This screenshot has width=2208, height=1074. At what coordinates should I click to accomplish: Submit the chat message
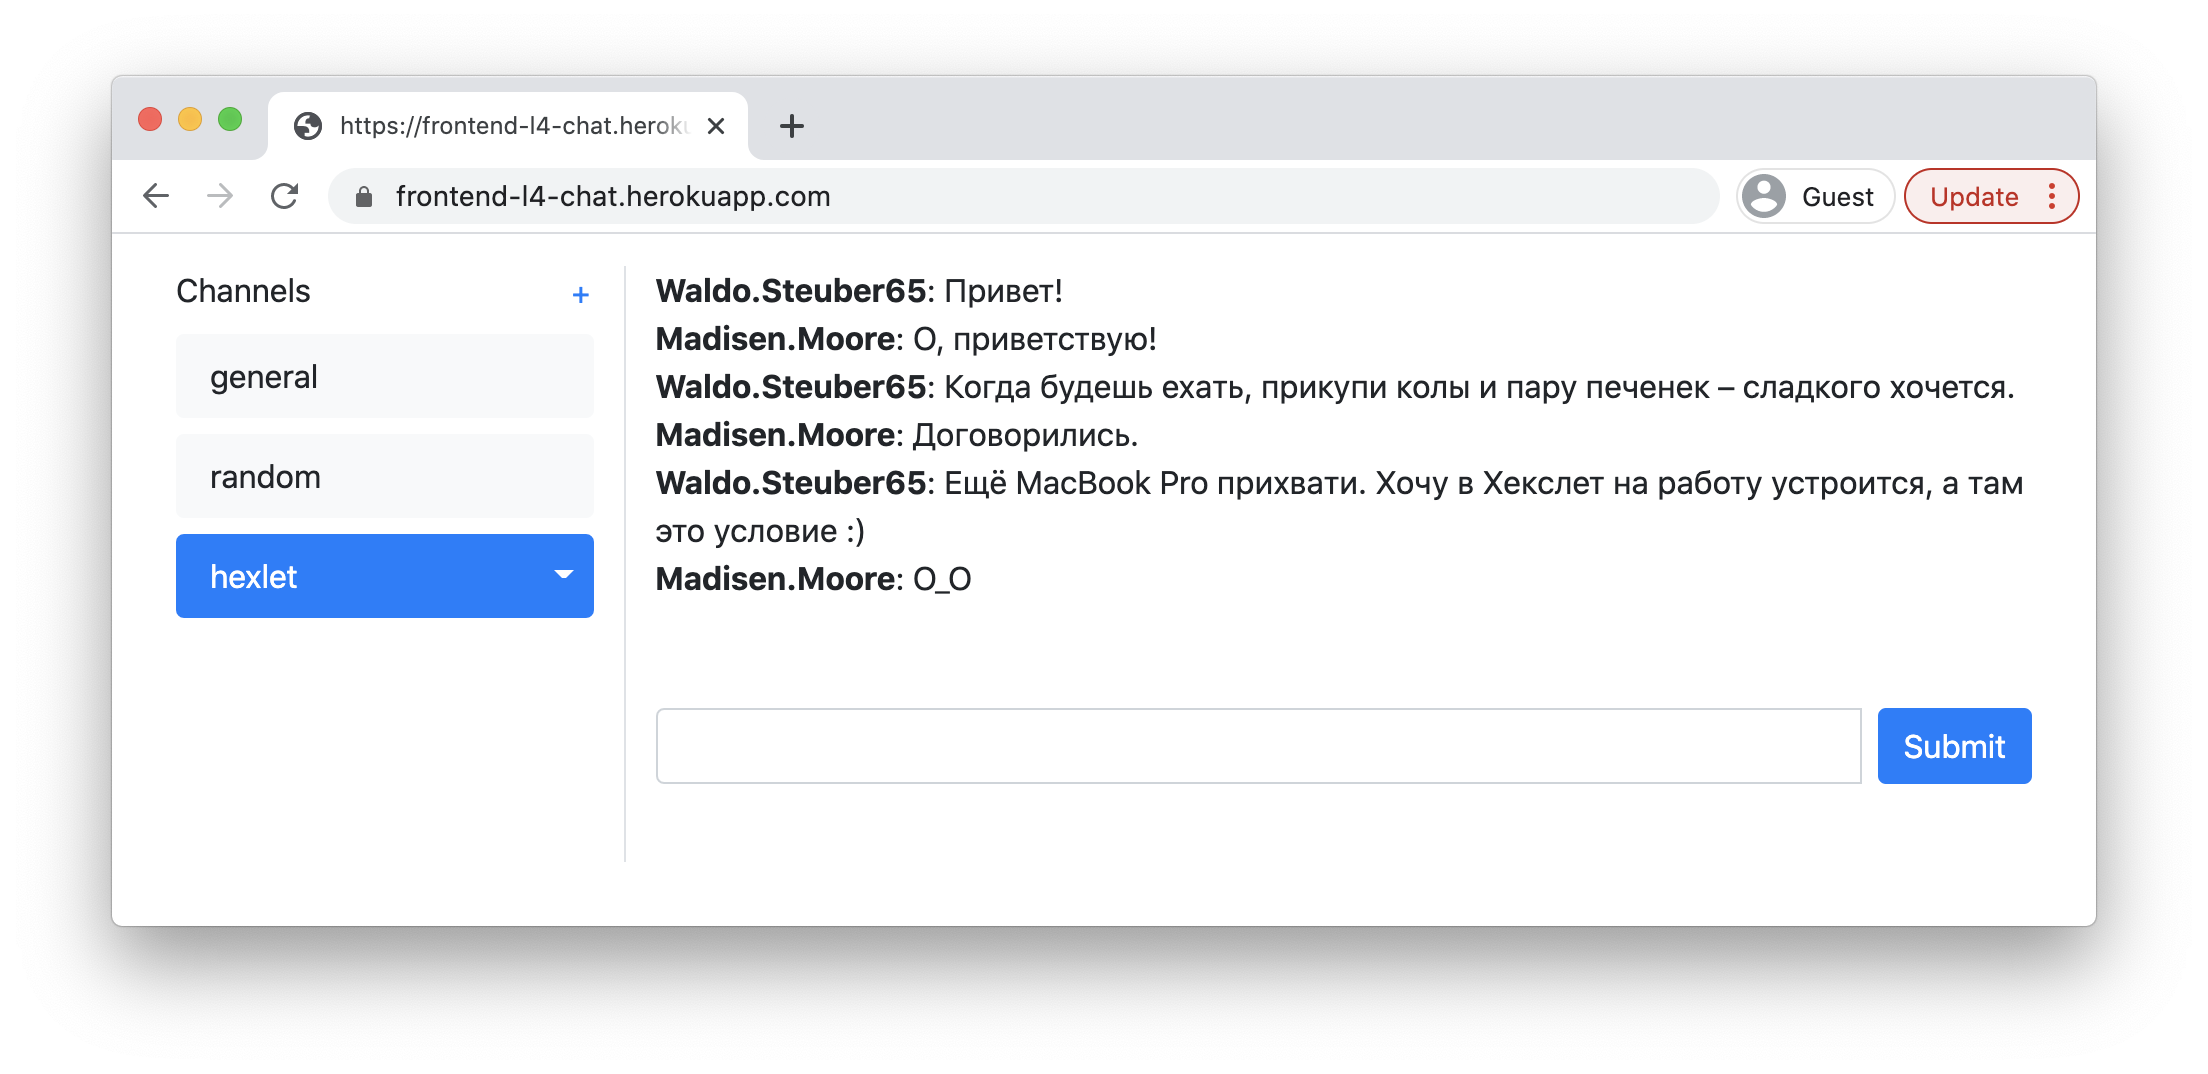pyautogui.click(x=1954, y=745)
